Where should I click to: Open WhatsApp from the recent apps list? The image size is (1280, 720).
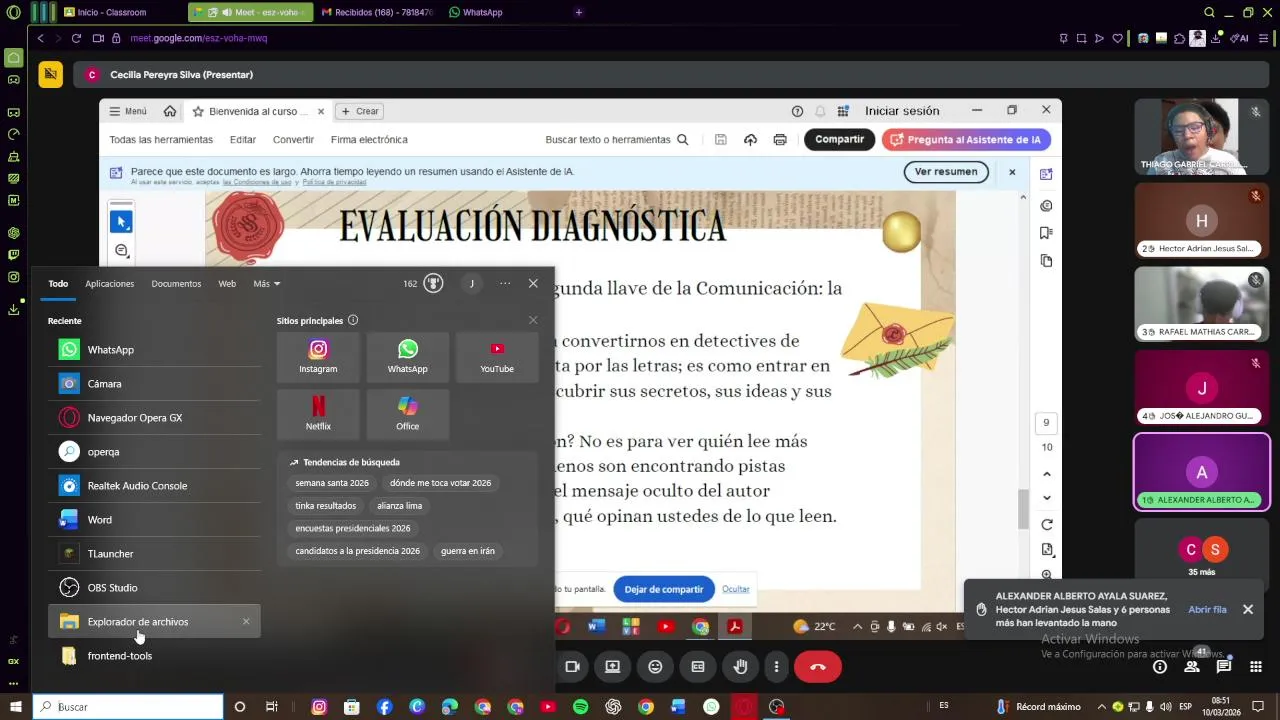click(x=154, y=350)
